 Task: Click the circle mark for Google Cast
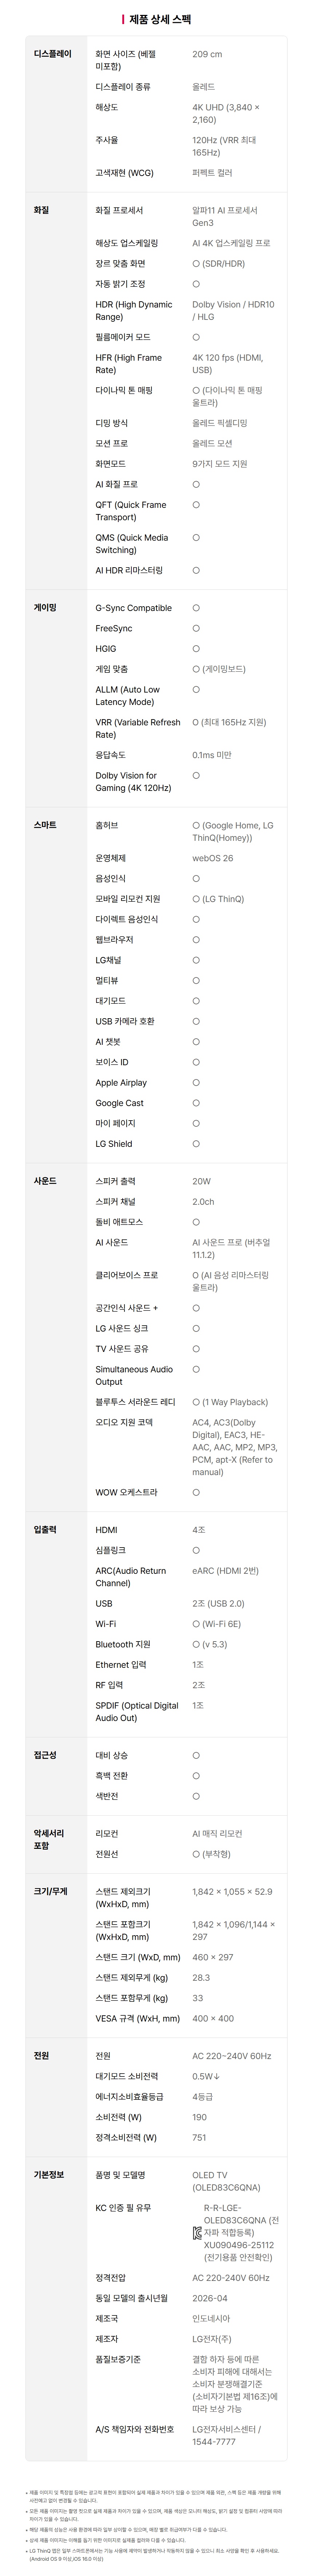(196, 1103)
